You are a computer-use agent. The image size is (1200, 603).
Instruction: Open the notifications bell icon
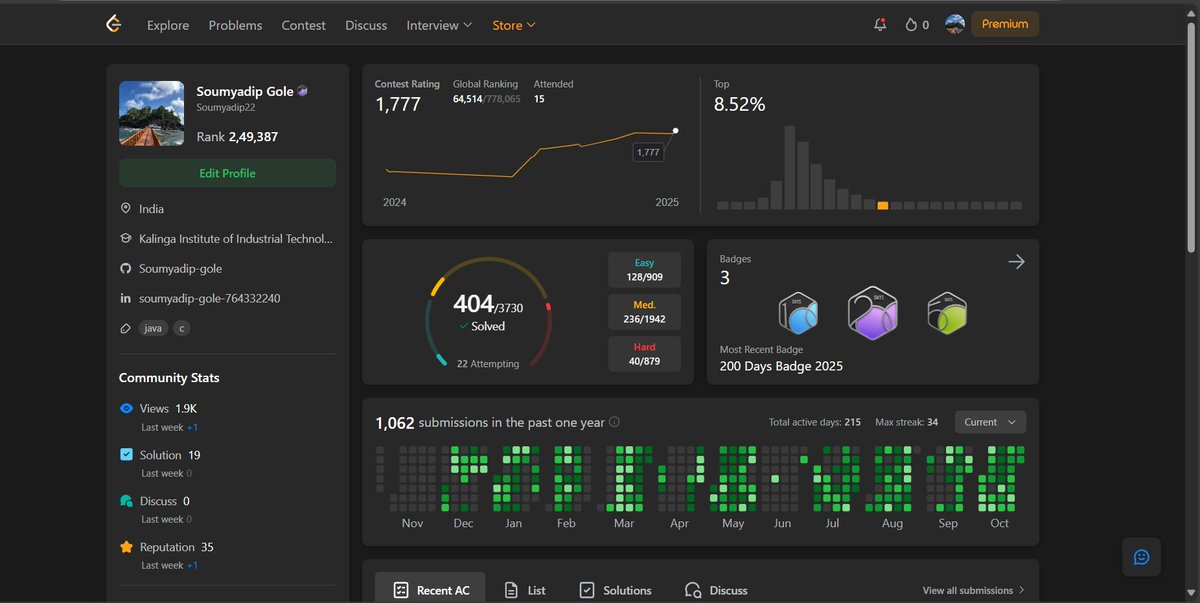[x=880, y=24]
